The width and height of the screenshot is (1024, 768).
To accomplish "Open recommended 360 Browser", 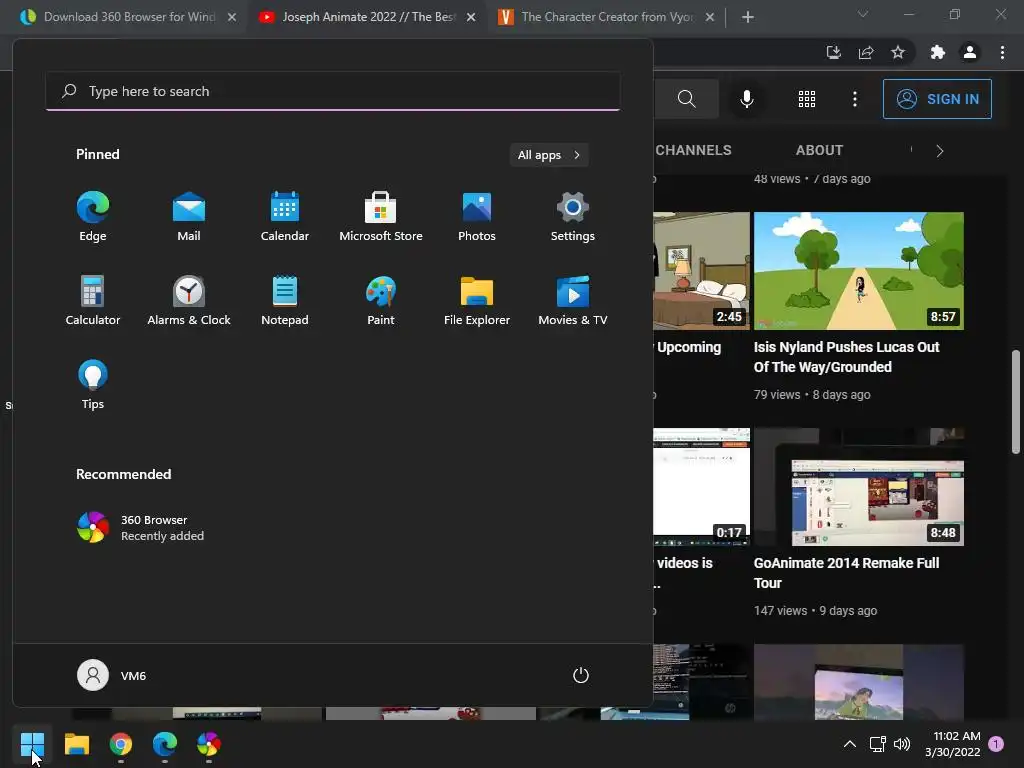I will pos(140,528).
